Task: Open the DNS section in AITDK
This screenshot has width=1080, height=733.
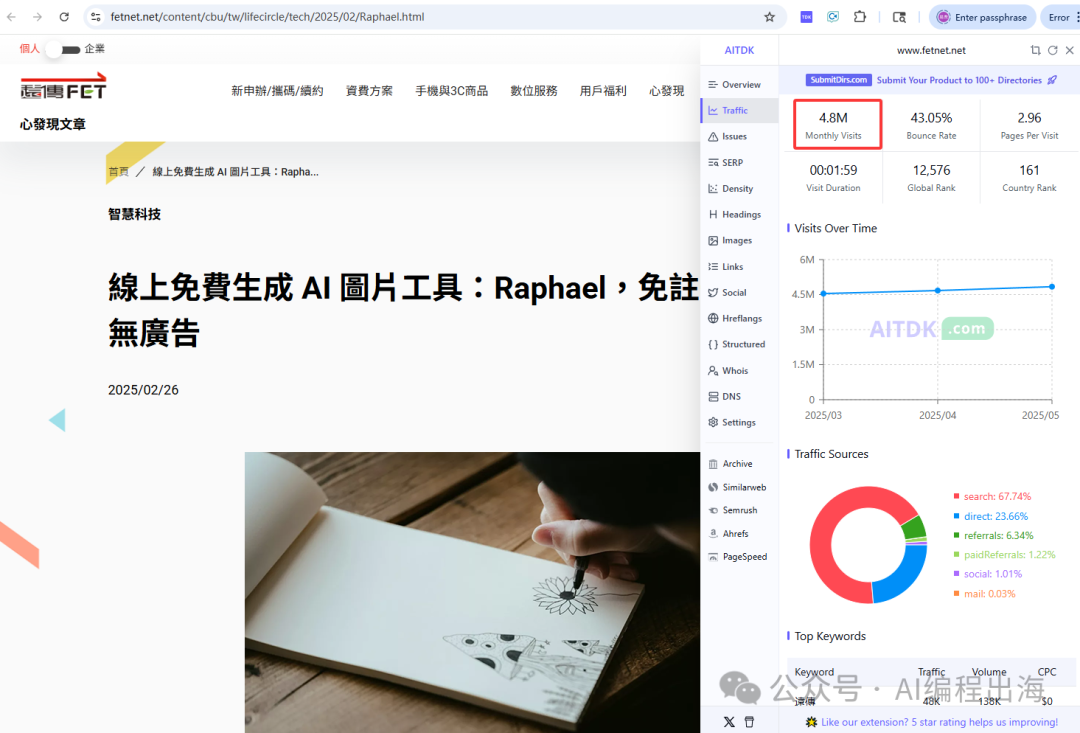Action: pyautogui.click(x=739, y=397)
